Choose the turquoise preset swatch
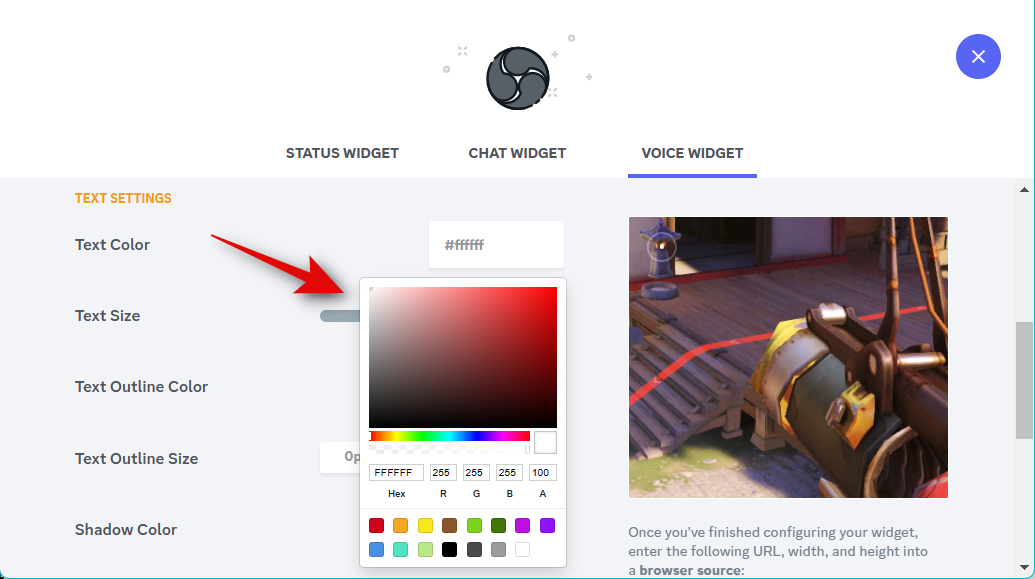Viewport: 1035px width, 579px height. pyautogui.click(x=401, y=549)
